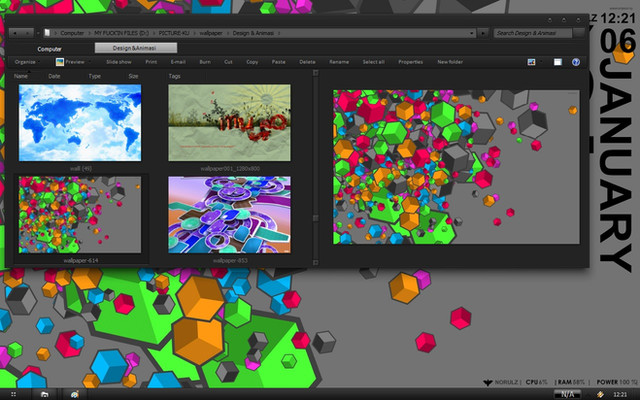
Task: Click Cut in the toolbar
Action: 228,62
